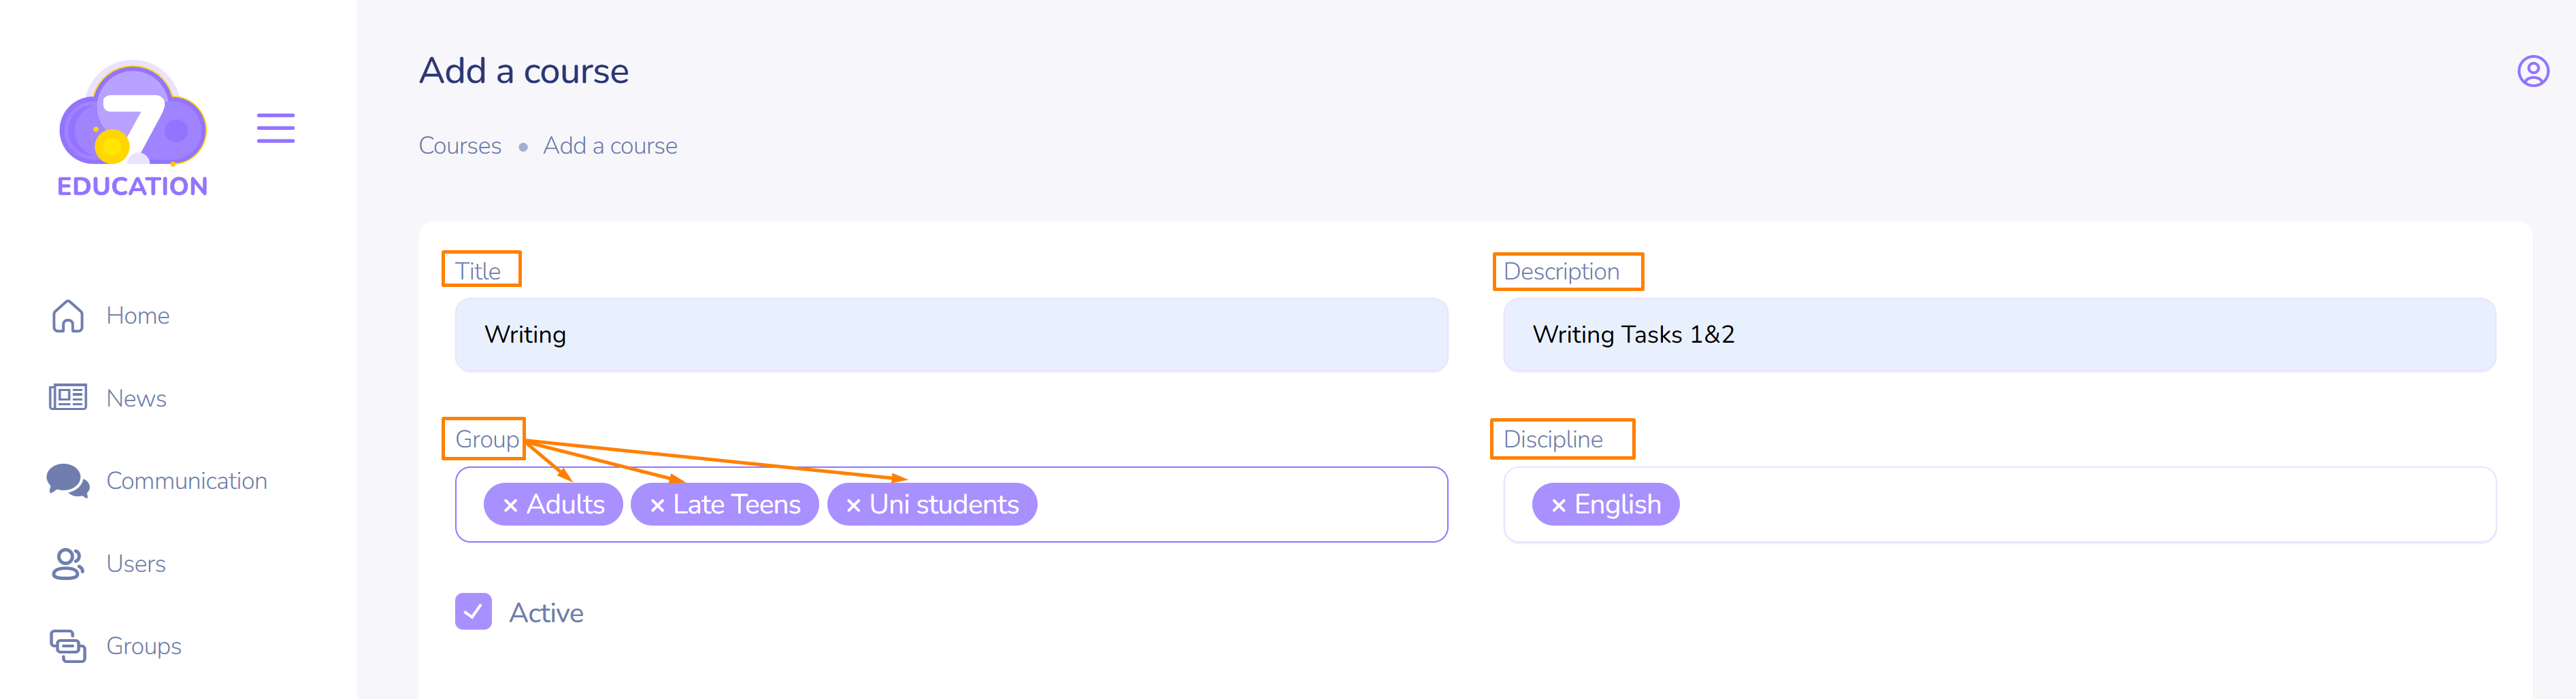Remove the Late Teens group tag
This screenshot has height=699, width=2576.
coord(657,506)
